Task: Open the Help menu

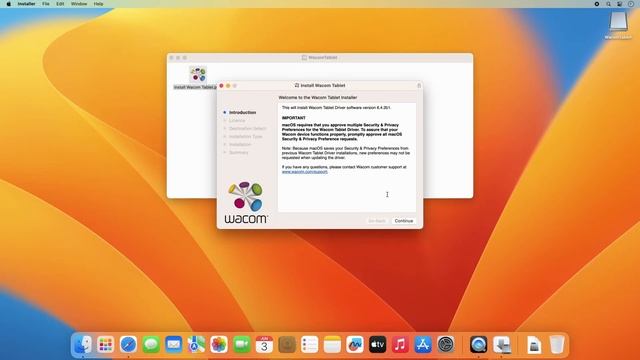Action: tap(98, 4)
